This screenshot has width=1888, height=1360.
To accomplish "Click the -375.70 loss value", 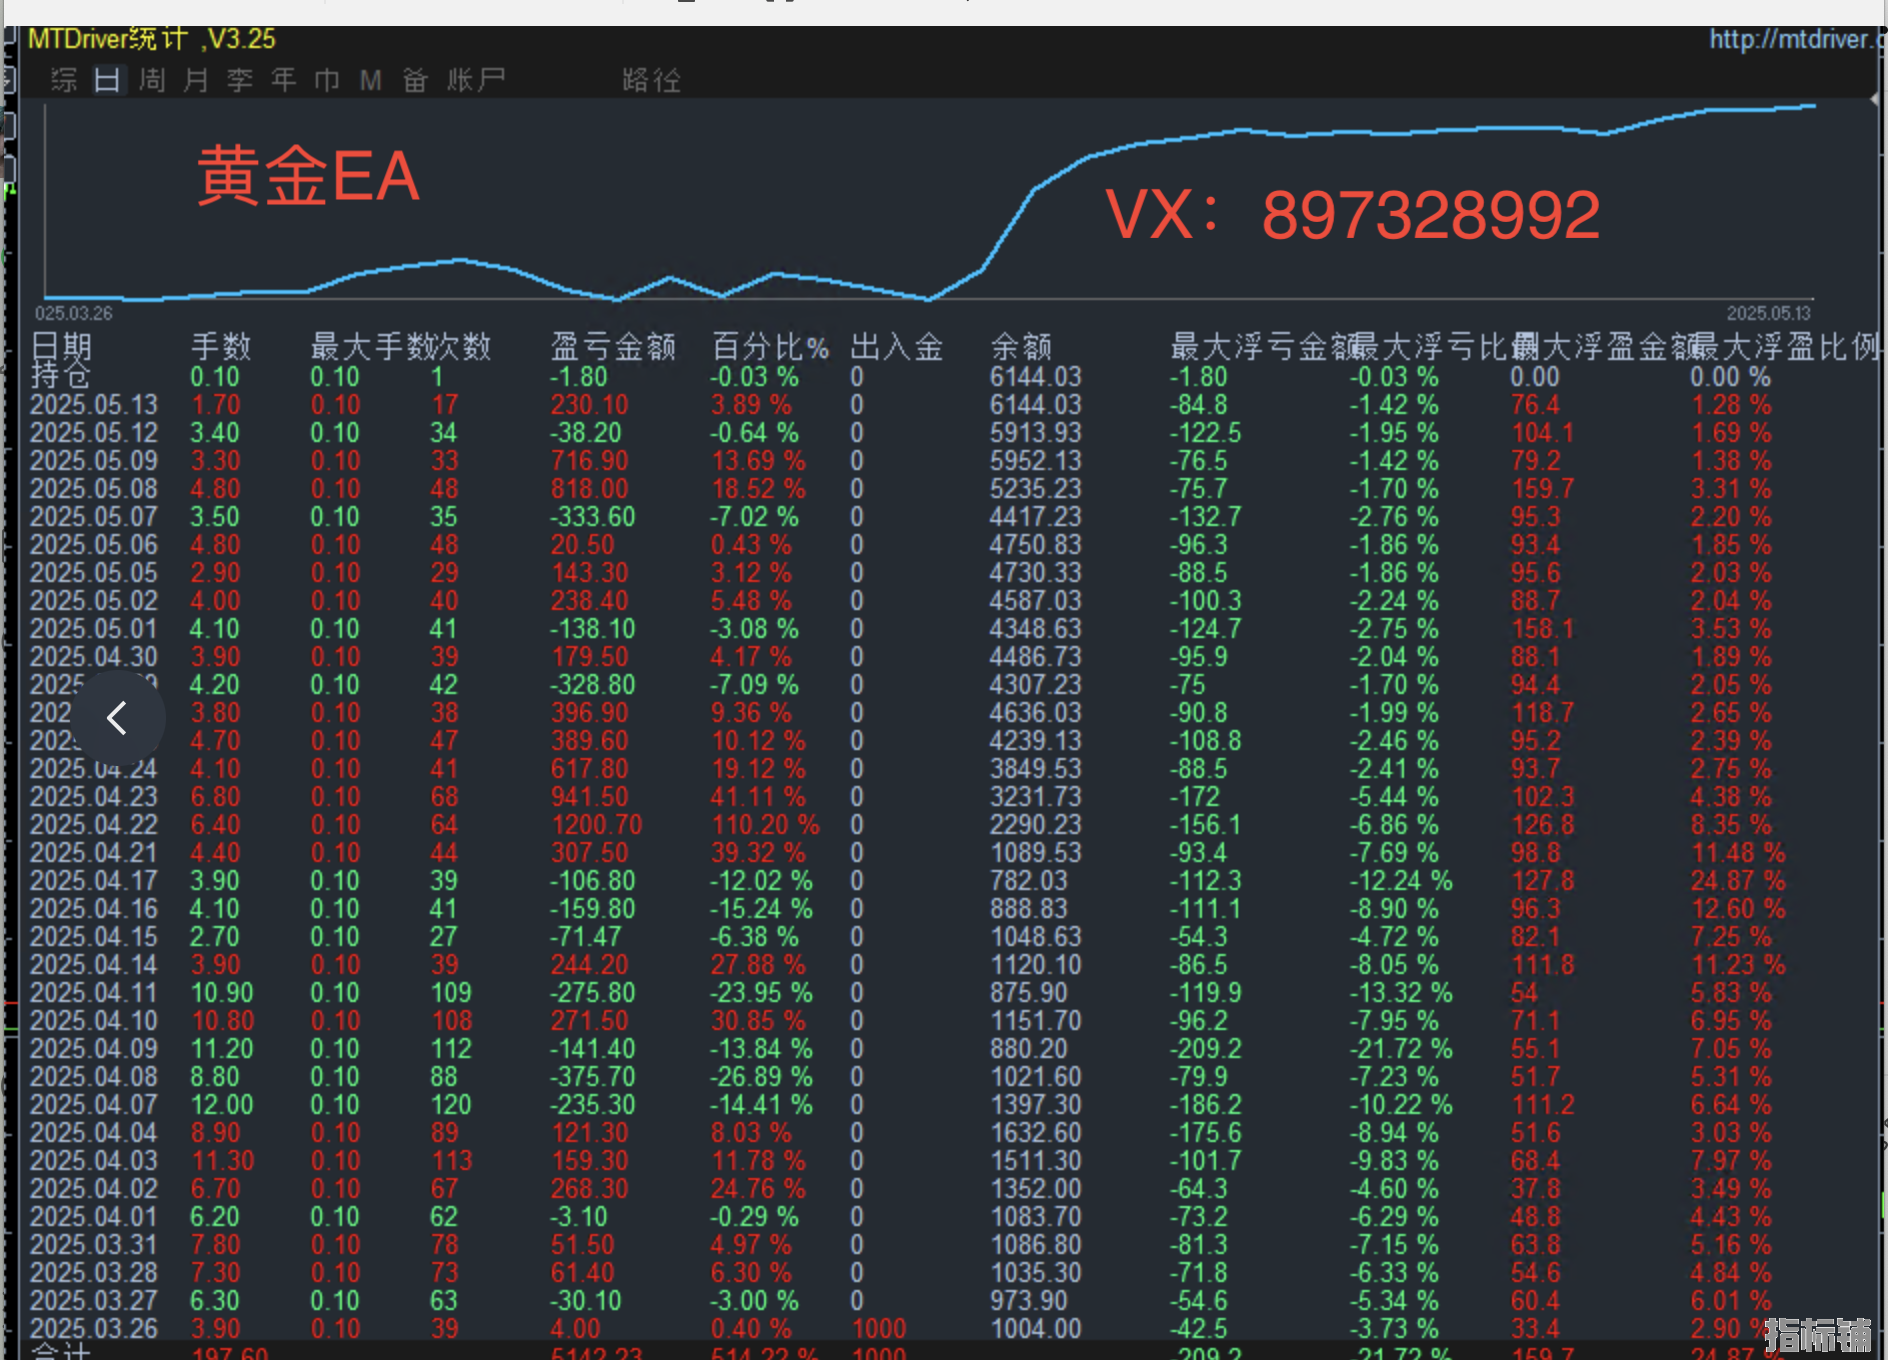I will (x=592, y=1077).
